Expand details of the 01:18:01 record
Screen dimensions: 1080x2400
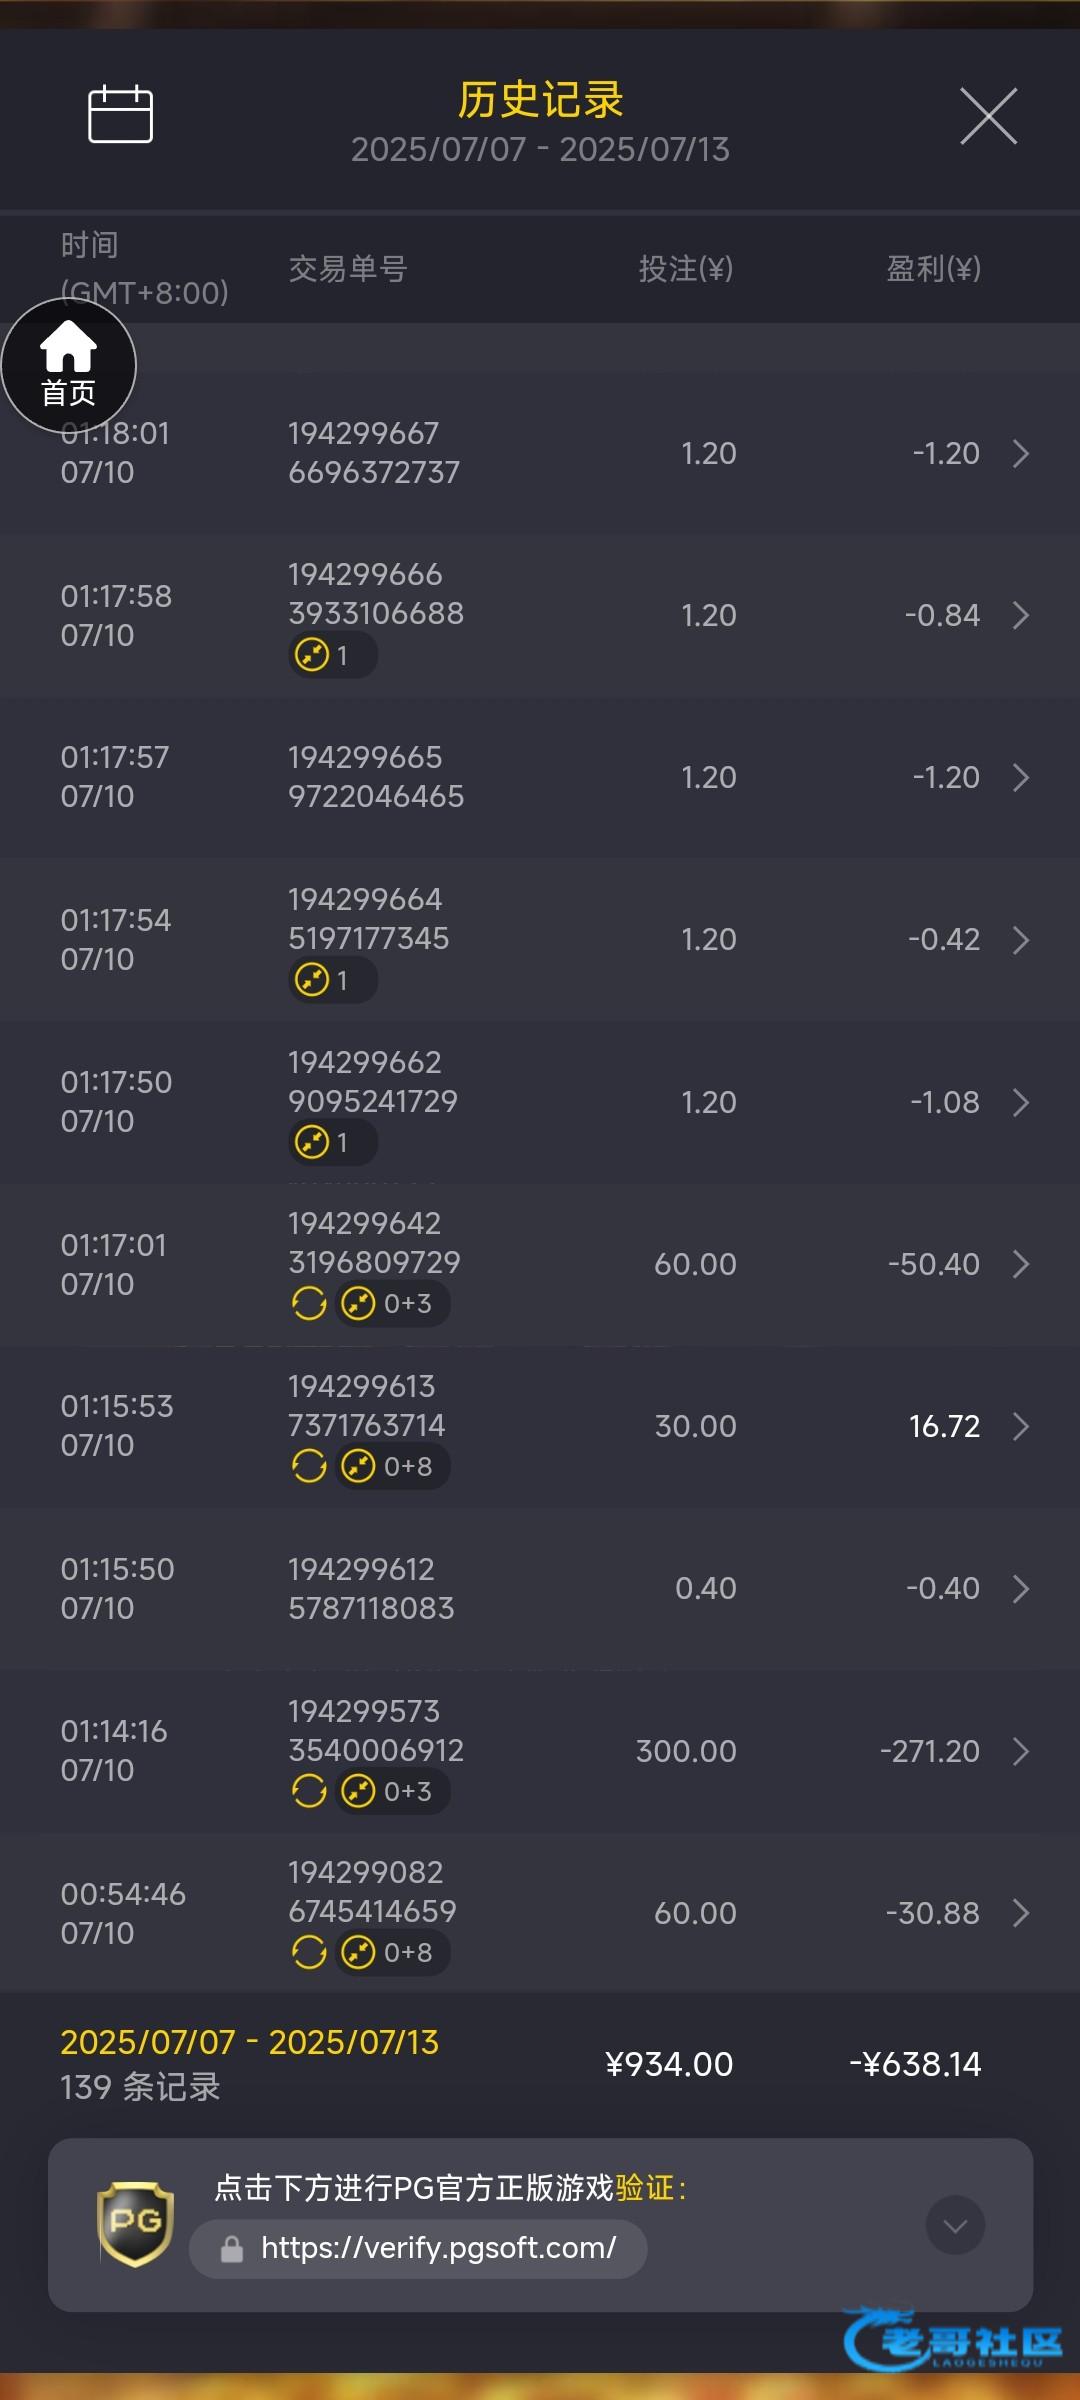tap(1020, 453)
